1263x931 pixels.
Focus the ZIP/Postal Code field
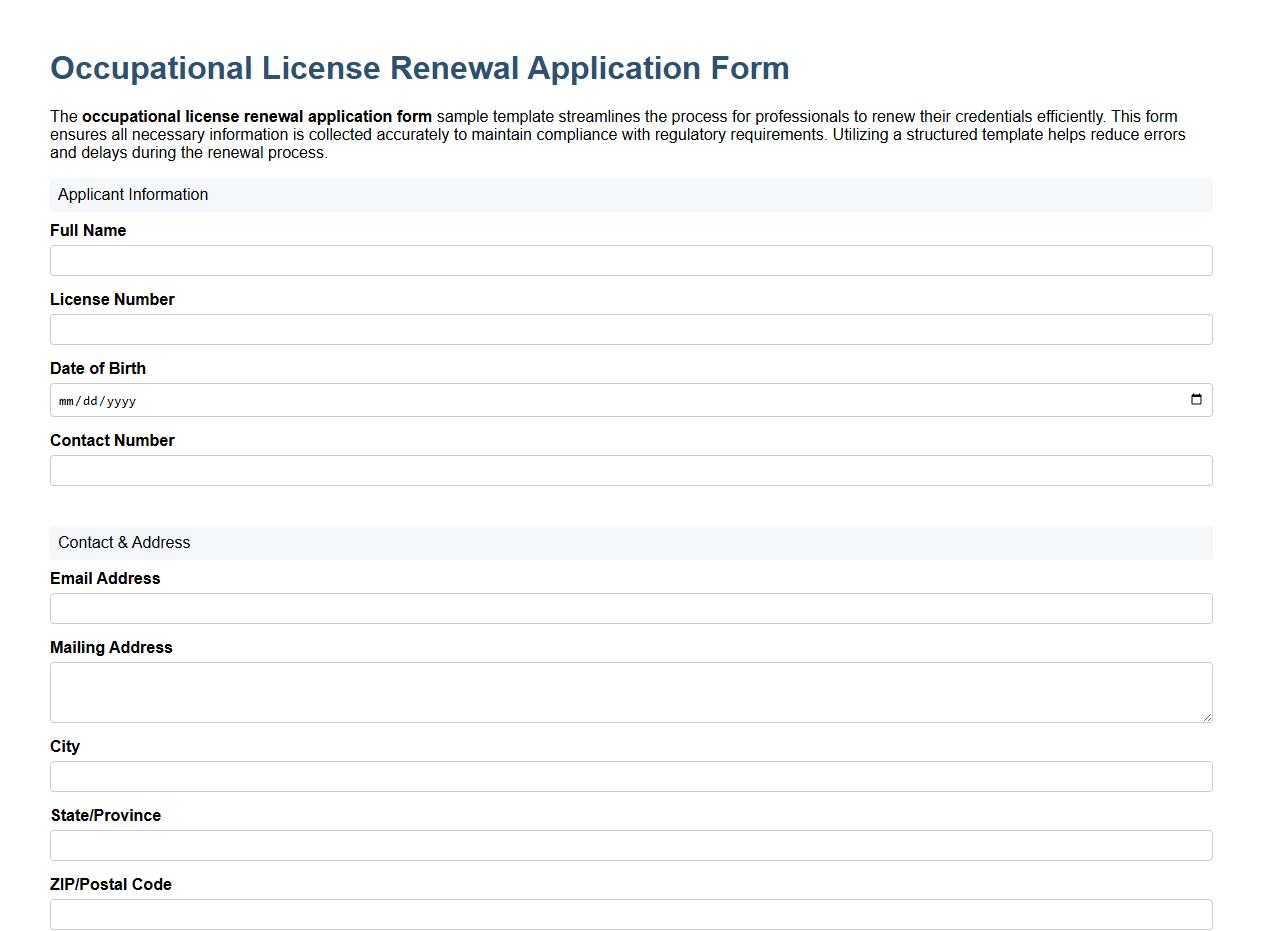click(631, 914)
